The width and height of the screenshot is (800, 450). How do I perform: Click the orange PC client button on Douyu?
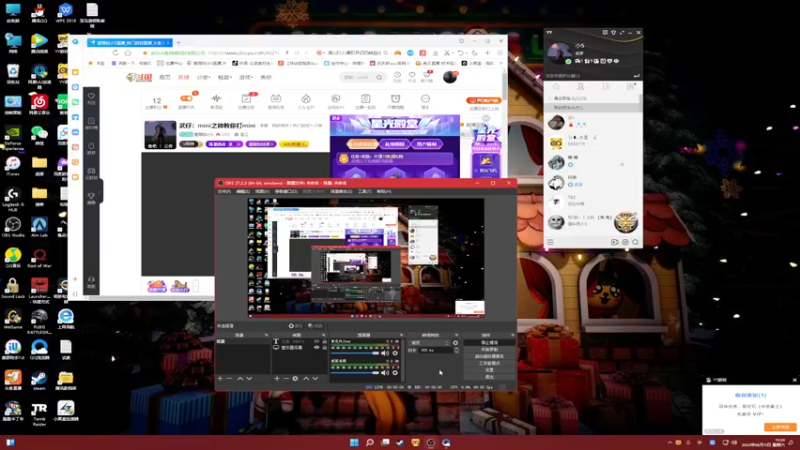(x=484, y=101)
